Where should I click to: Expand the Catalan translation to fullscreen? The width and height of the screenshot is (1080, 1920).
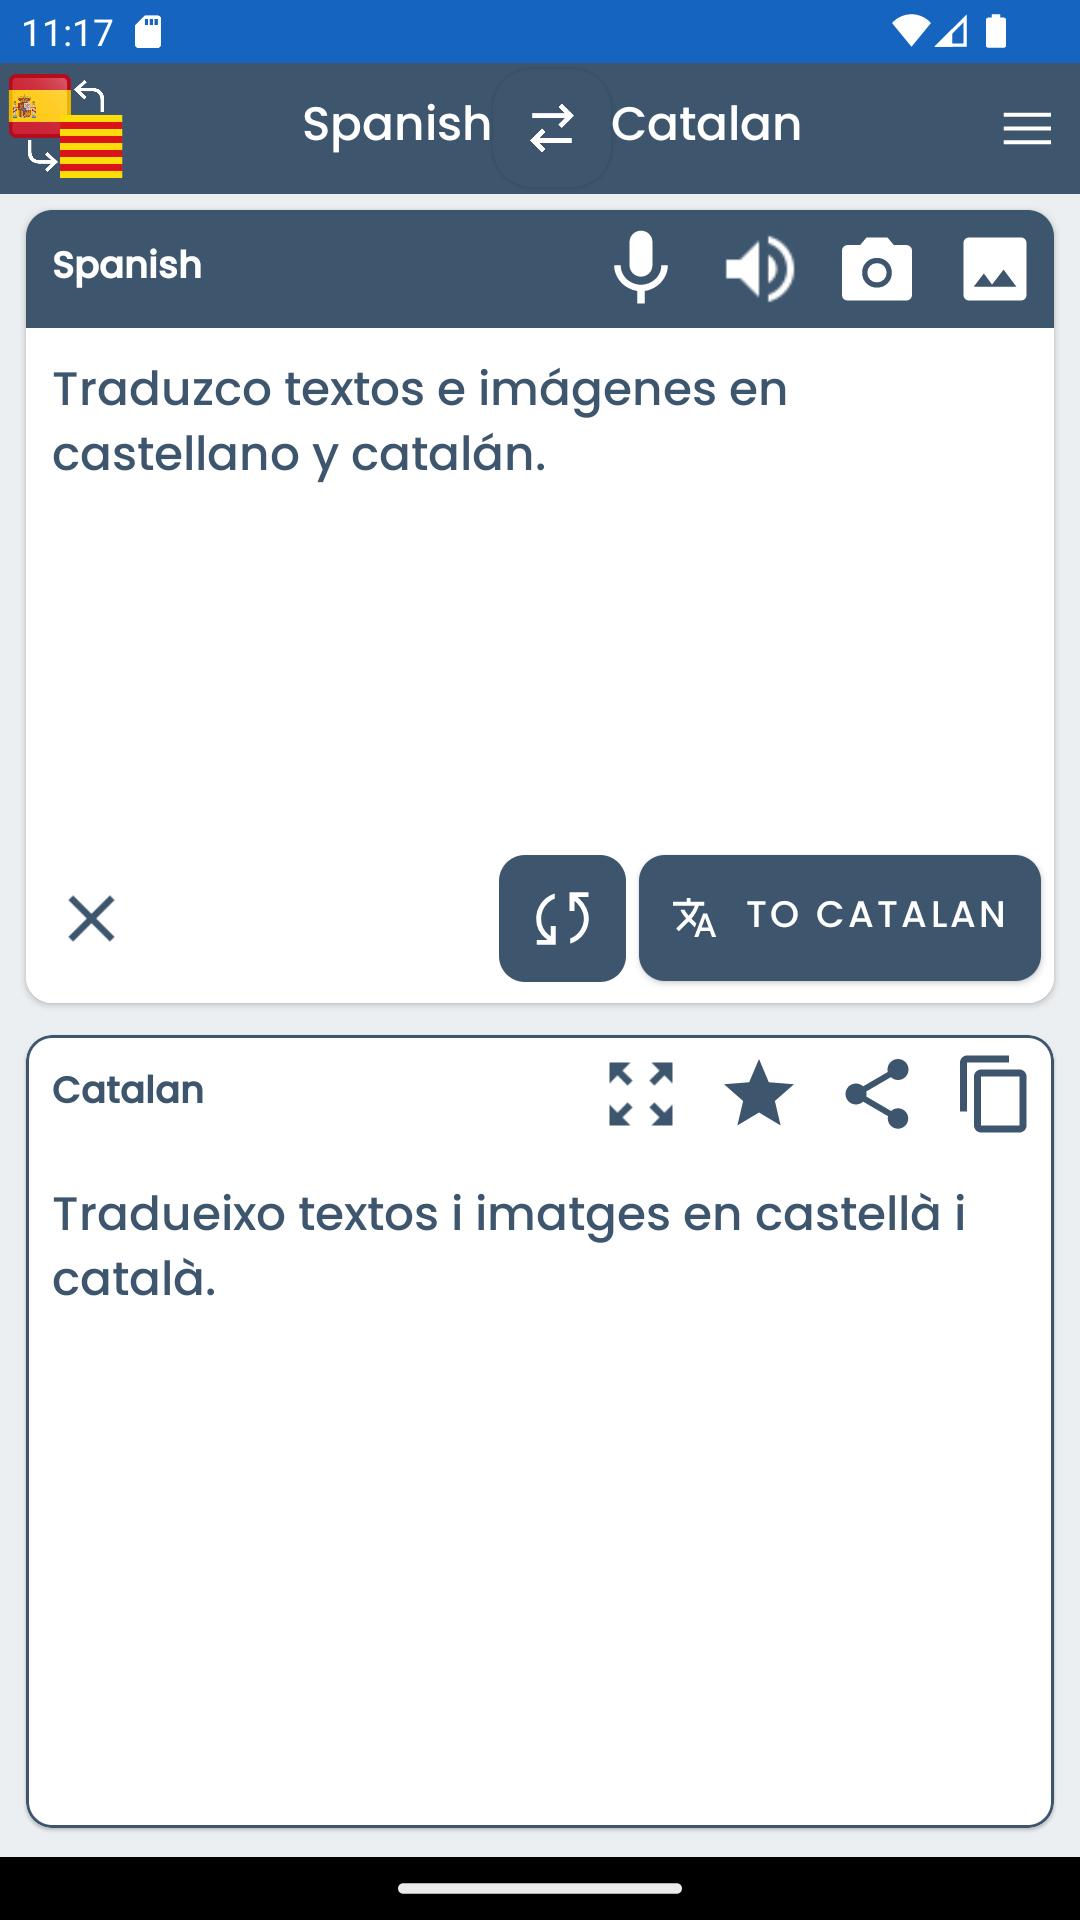pos(641,1093)
